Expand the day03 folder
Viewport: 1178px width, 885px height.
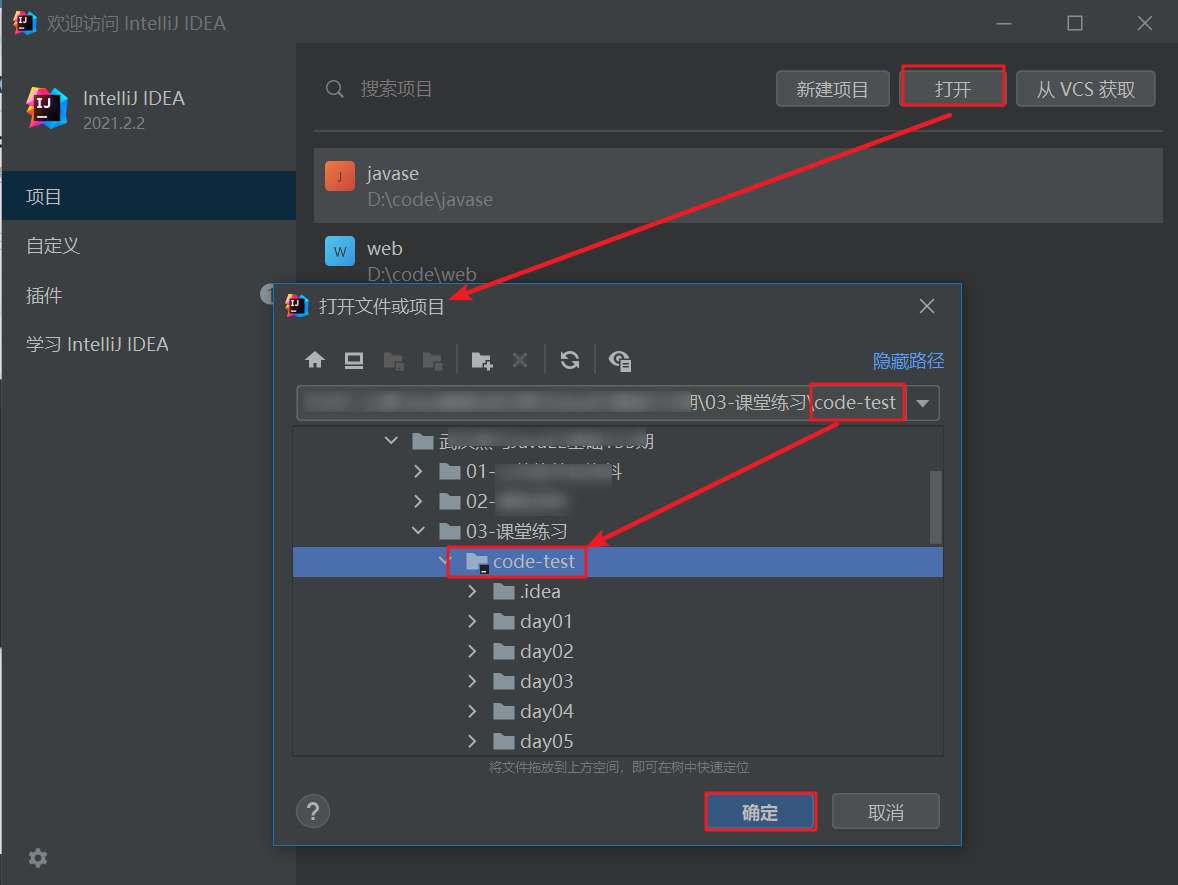pyautogui.click(x=472, y=681)
